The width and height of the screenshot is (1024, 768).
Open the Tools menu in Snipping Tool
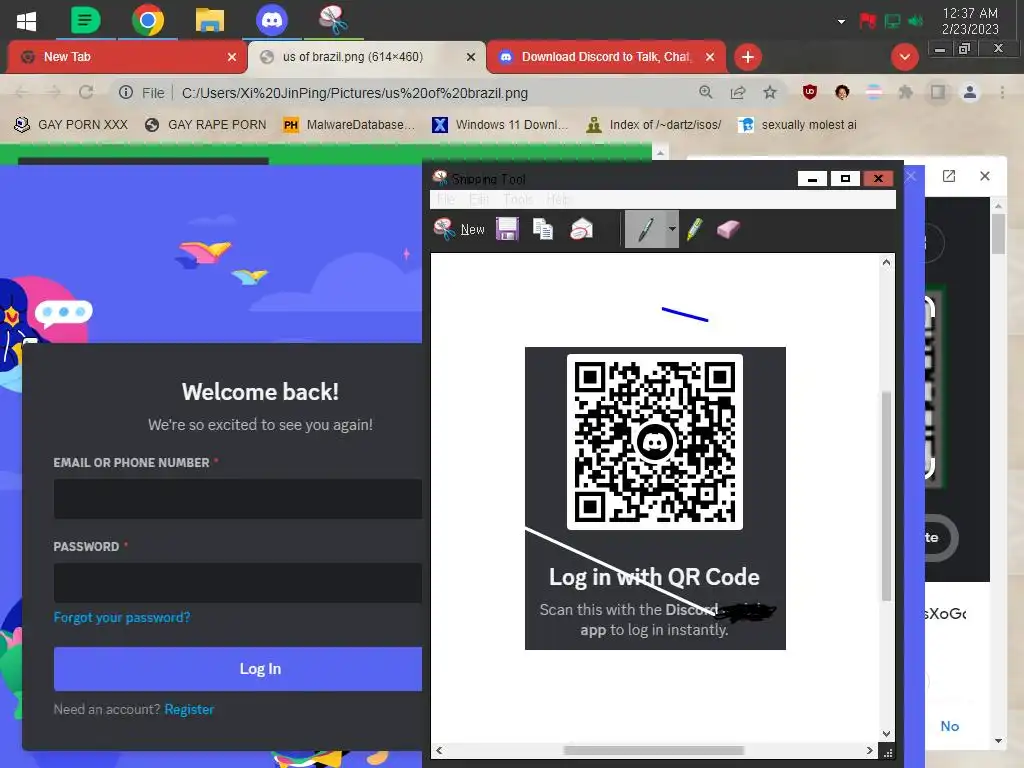(518, 199)
